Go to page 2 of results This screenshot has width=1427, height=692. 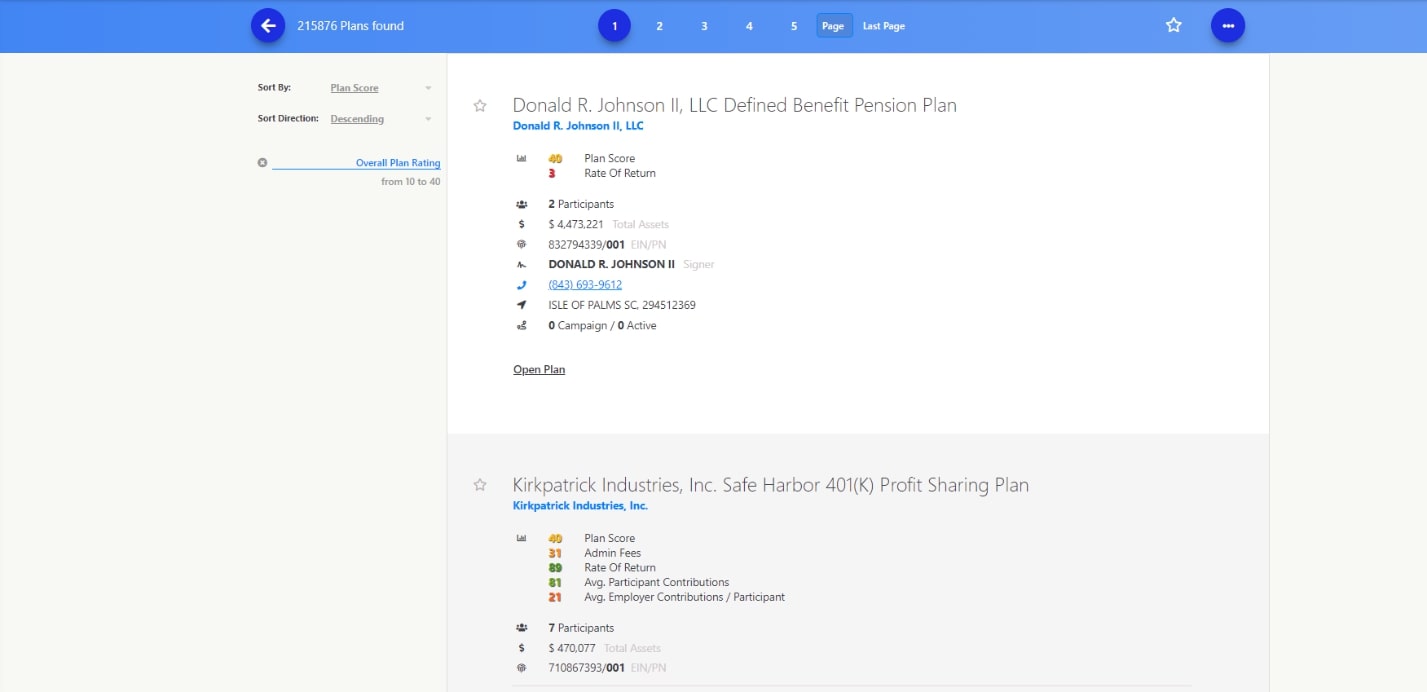(x=659, y=26)
